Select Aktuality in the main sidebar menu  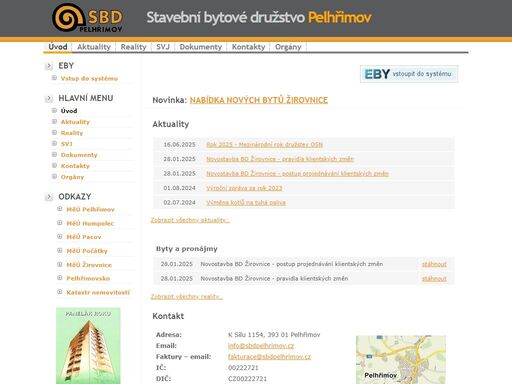click(75, 122)
